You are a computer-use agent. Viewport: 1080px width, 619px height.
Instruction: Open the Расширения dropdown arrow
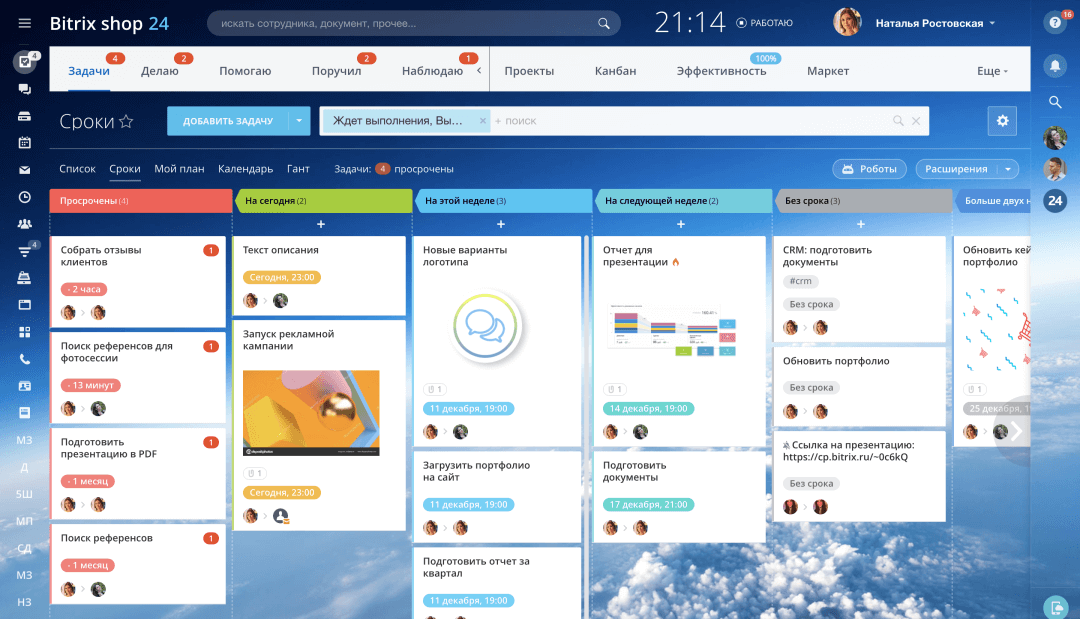[1008, 169]
